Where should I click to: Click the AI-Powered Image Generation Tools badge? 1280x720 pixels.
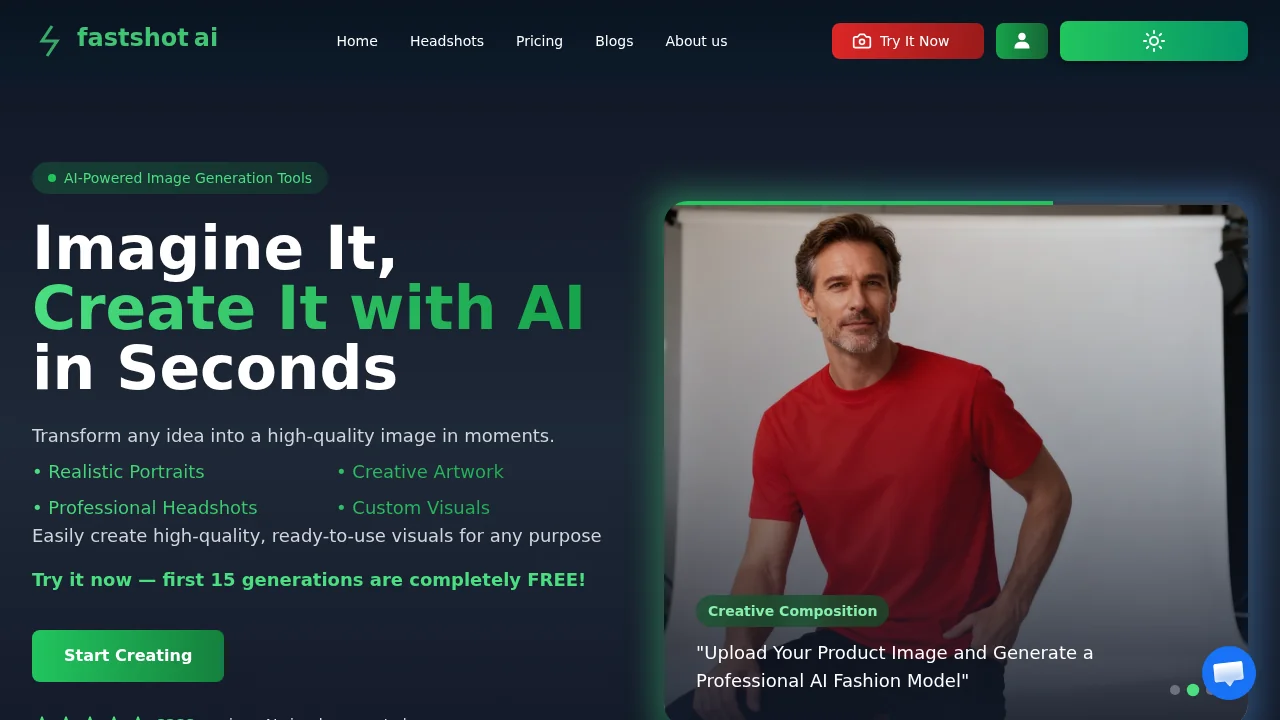pyautogui.click(x=180, y=178)
